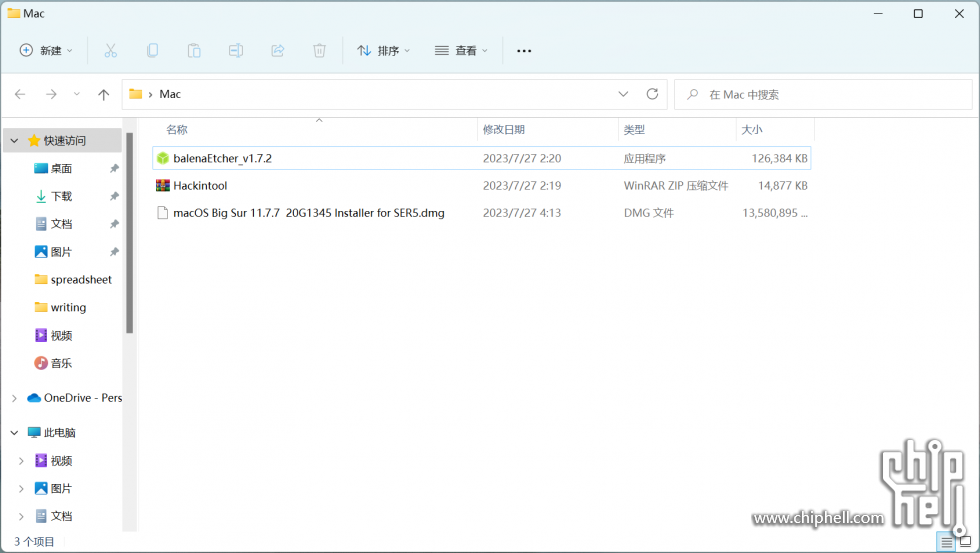Click the 'DMG 文件' type cell
Viewport: 980px width, 553px height.
649,213
